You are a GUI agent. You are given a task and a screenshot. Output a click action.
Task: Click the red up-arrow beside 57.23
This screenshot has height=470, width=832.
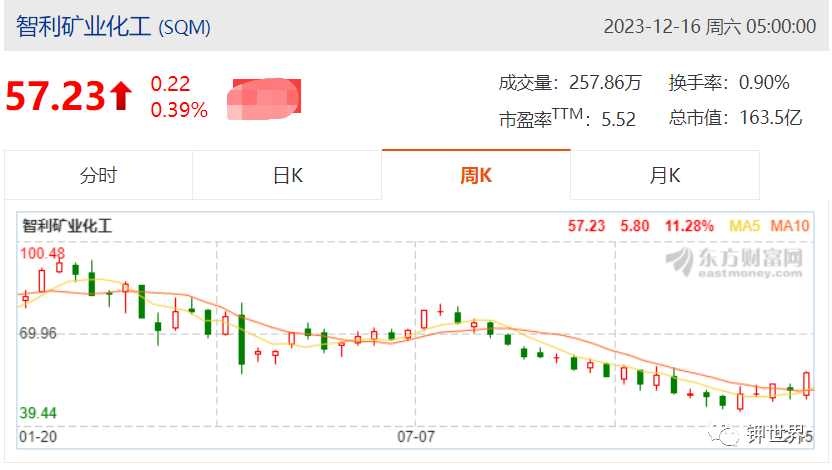tap(122, 96)
